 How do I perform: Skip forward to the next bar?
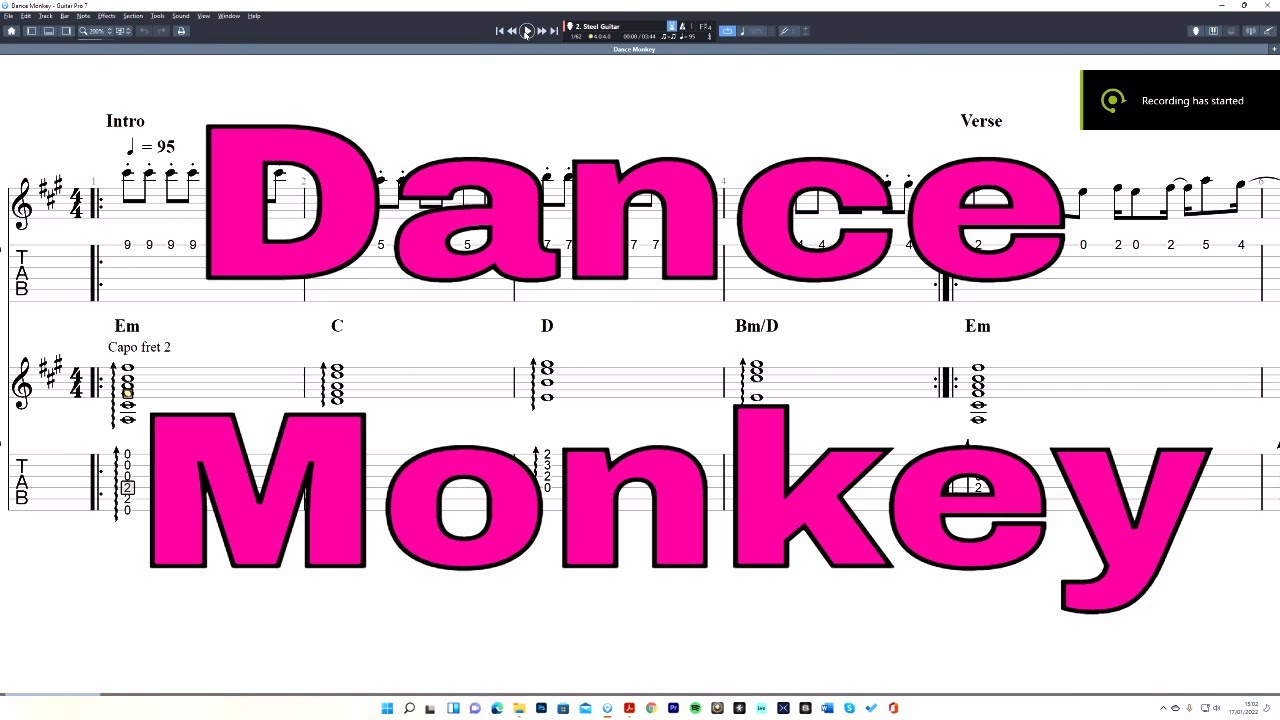point(541,31)
